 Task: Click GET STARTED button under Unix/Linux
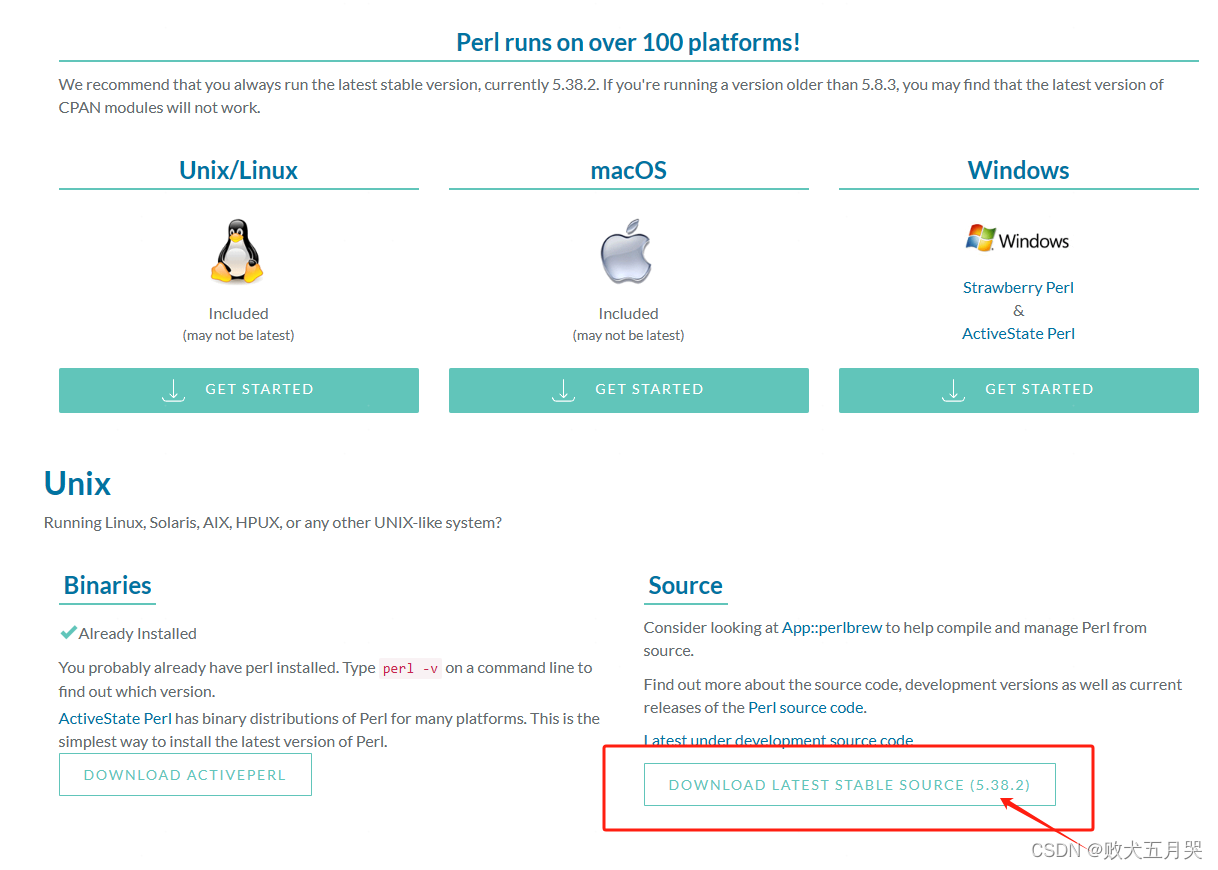point(239,390)
